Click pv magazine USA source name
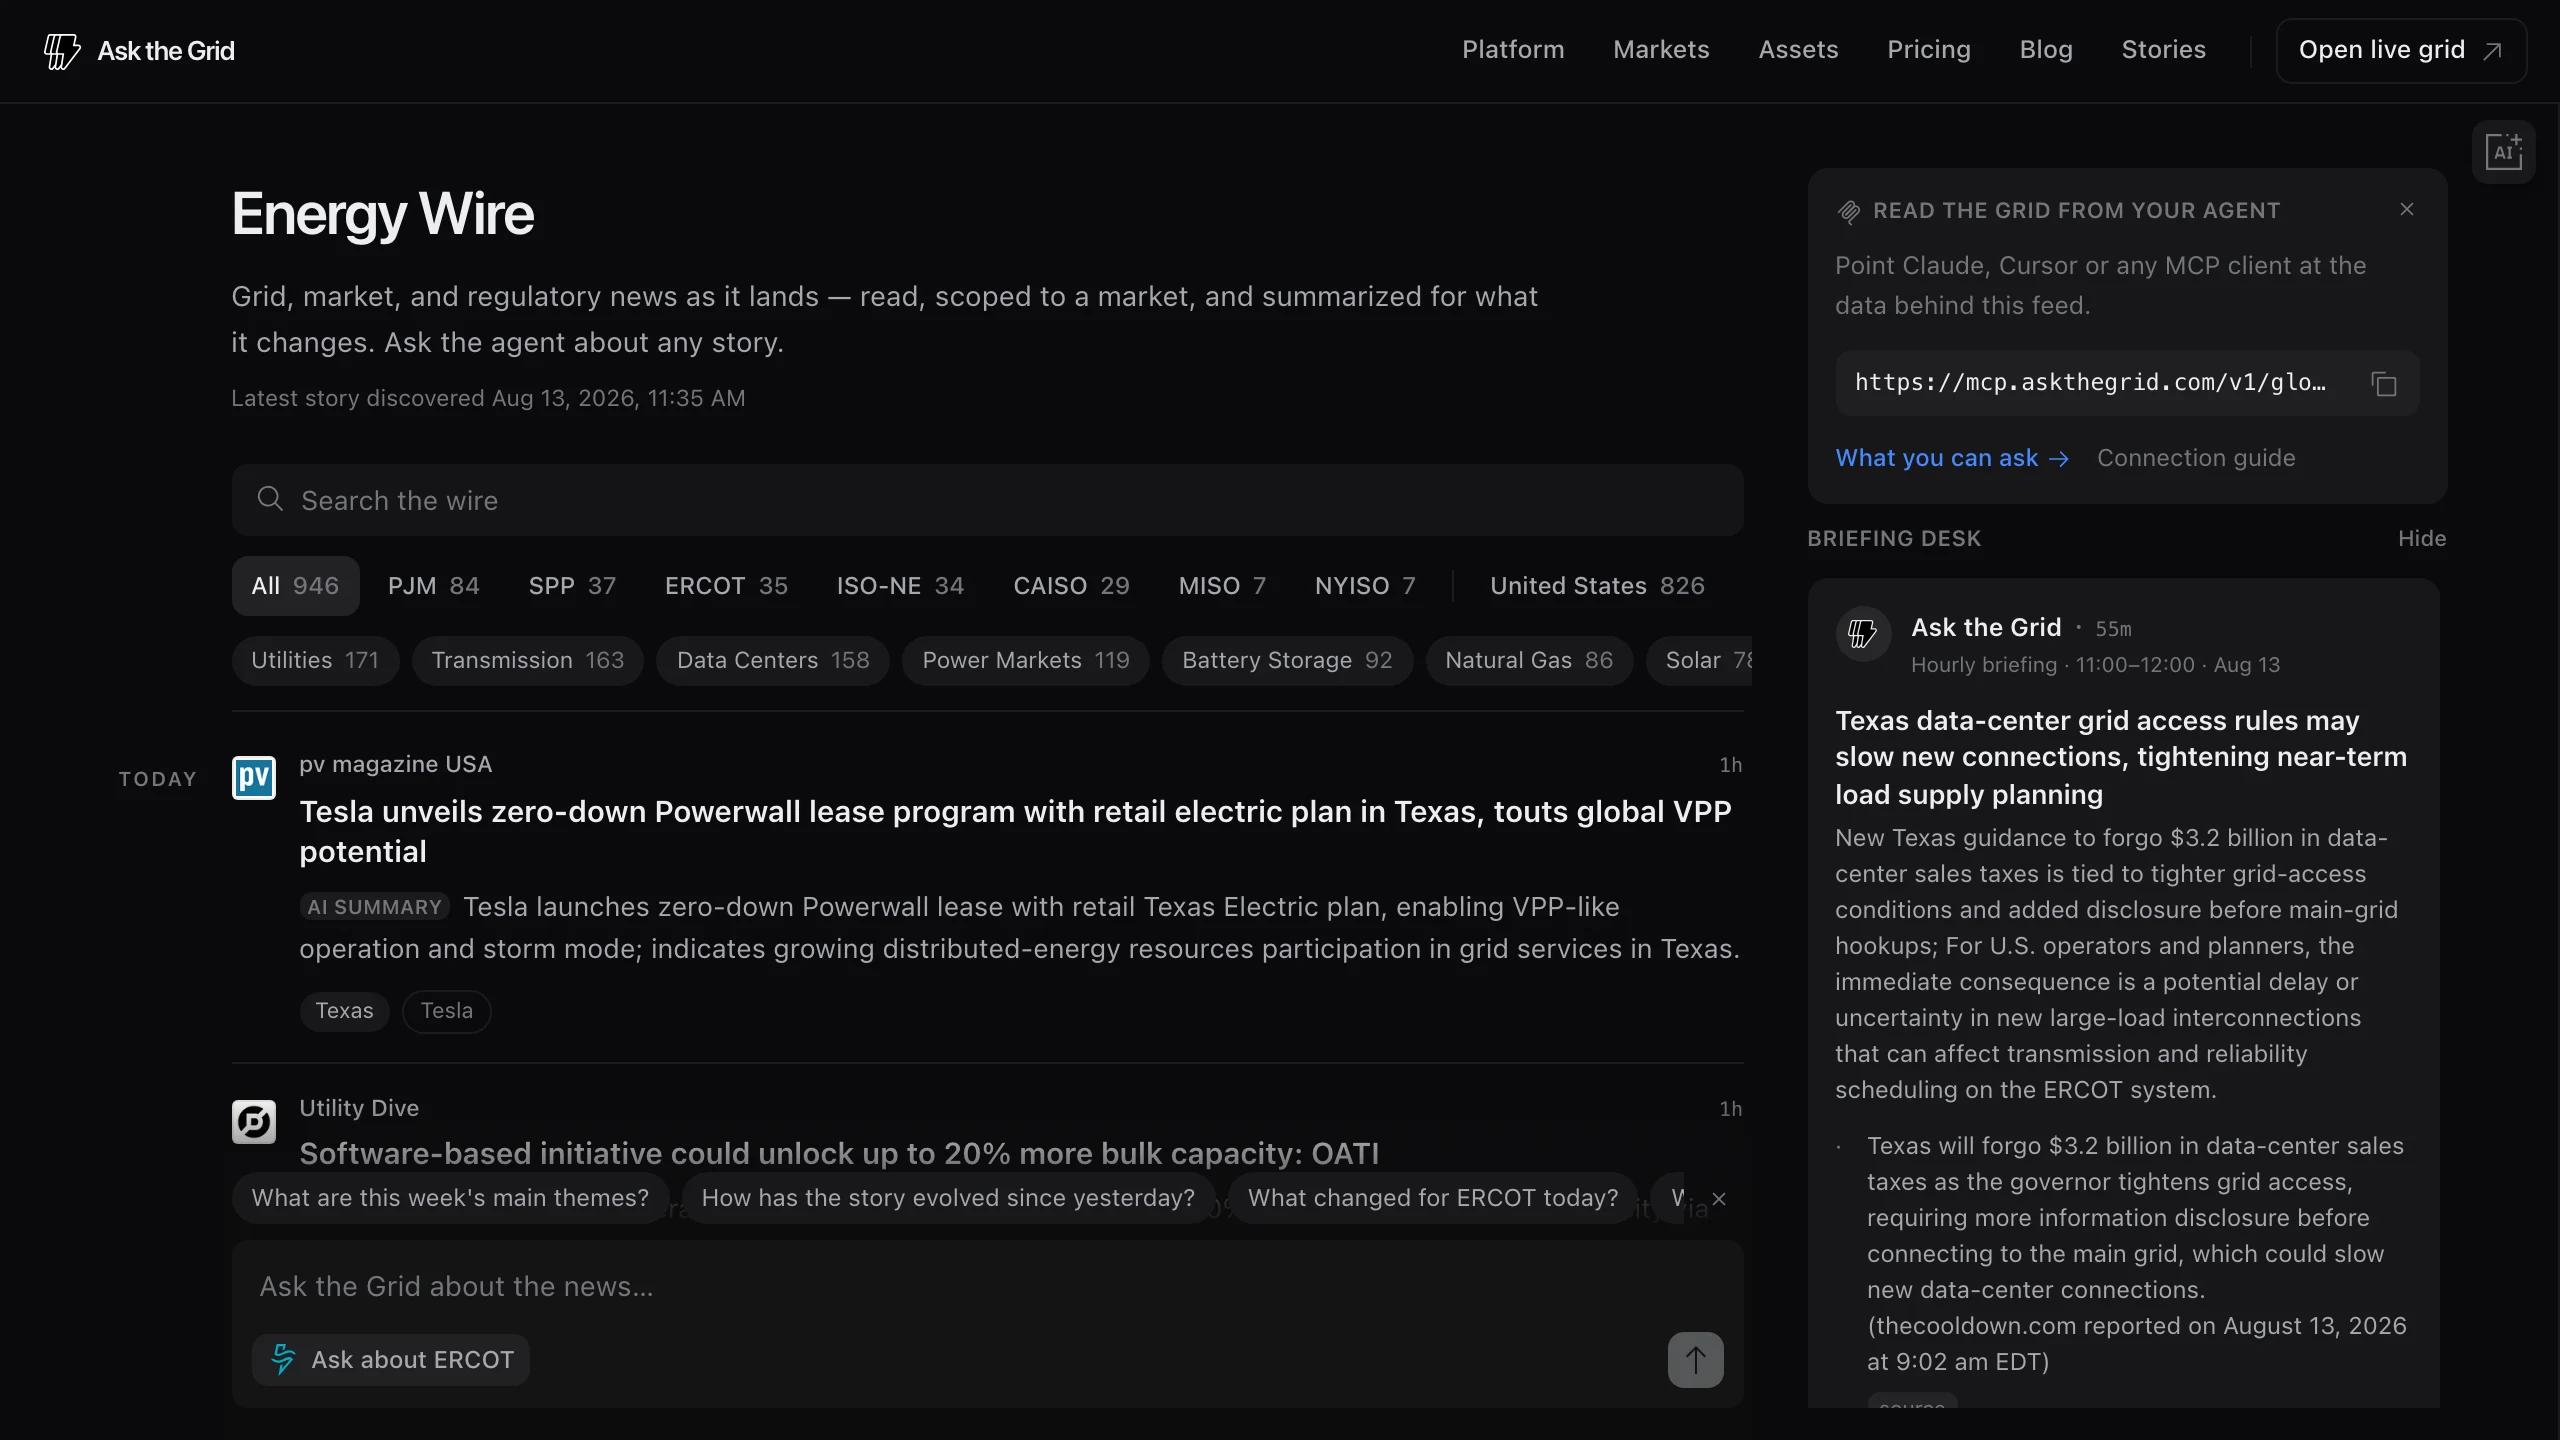Viewport: 2560px width, 1440px height. tap(395, 764)
